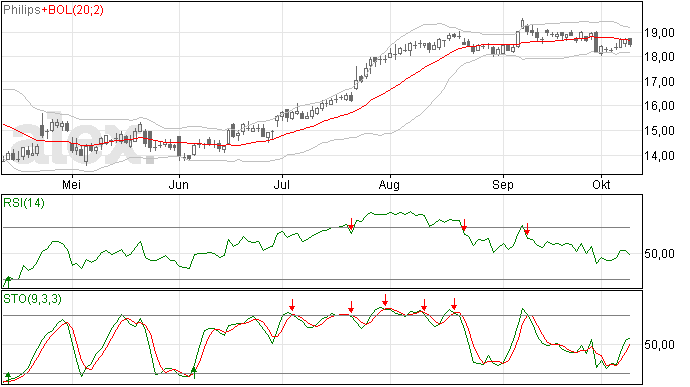Click the tall white candlestick in early September
Screen dimensions: 690x387
point(518,38)
